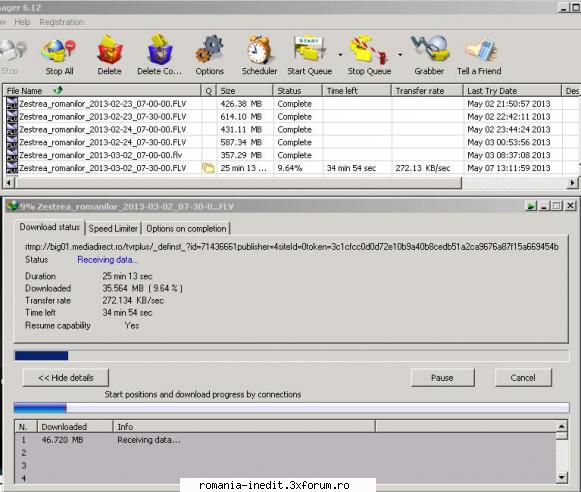581x492 pixels.
Task: Click the Q column header
Action: 209,91
